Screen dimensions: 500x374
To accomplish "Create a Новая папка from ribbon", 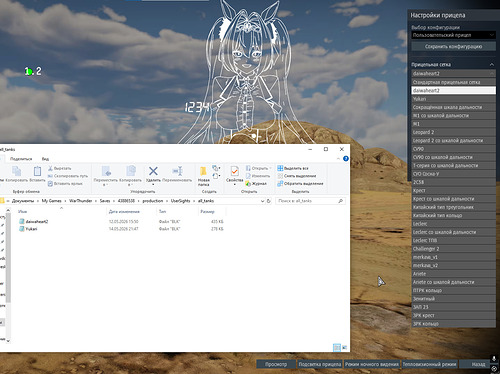I will coord(203,176).
